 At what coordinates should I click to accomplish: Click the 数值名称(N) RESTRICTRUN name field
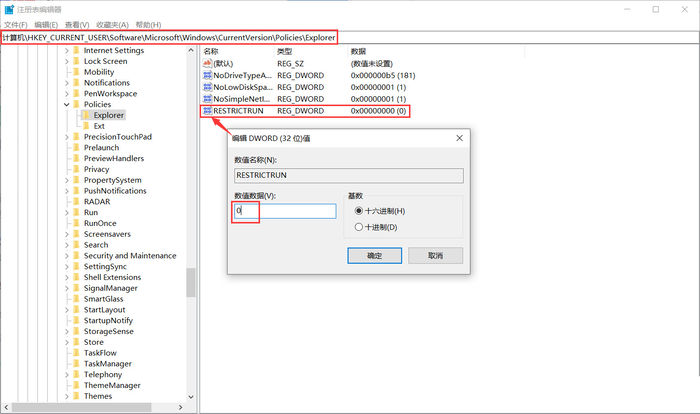(x=349, y=175)
